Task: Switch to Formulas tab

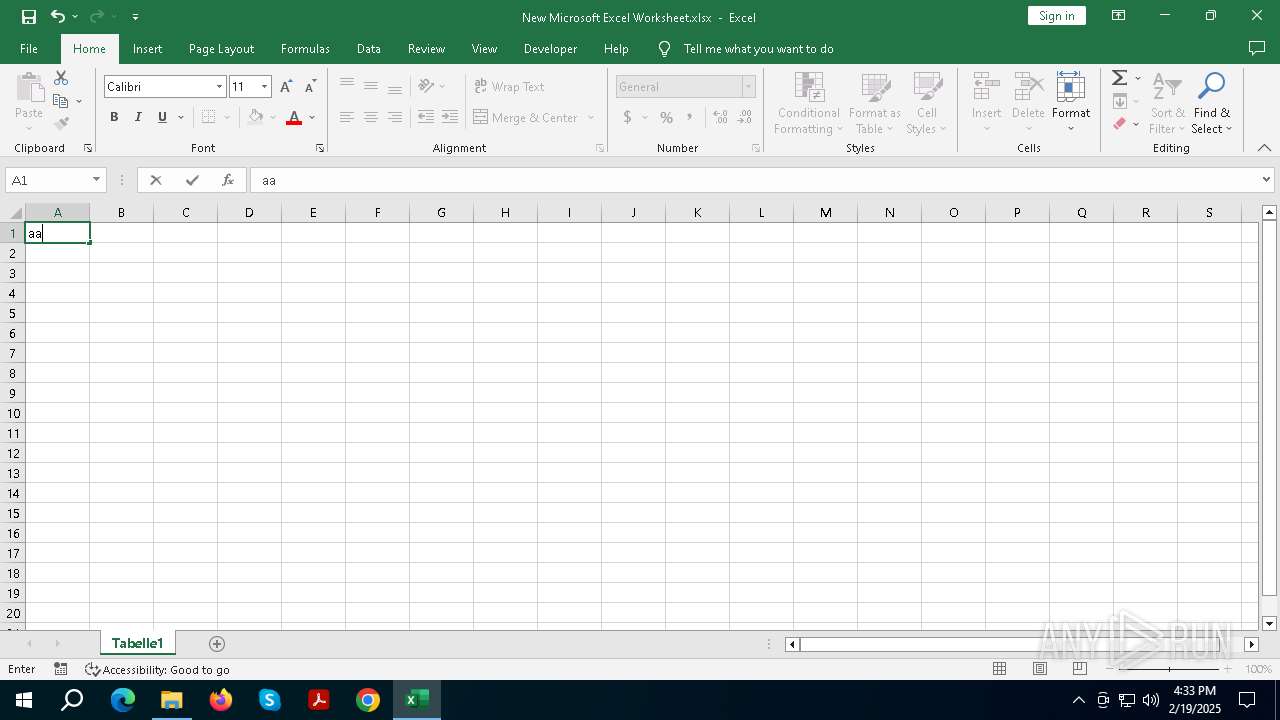Action: click(305, 48)
